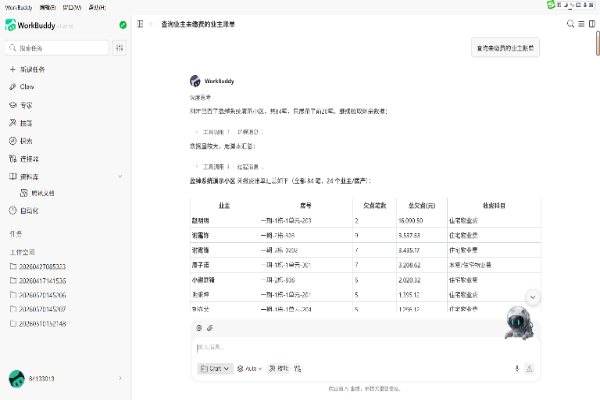Click the user message bubble at top right
The image size is (600, 400).
(505, 47)
